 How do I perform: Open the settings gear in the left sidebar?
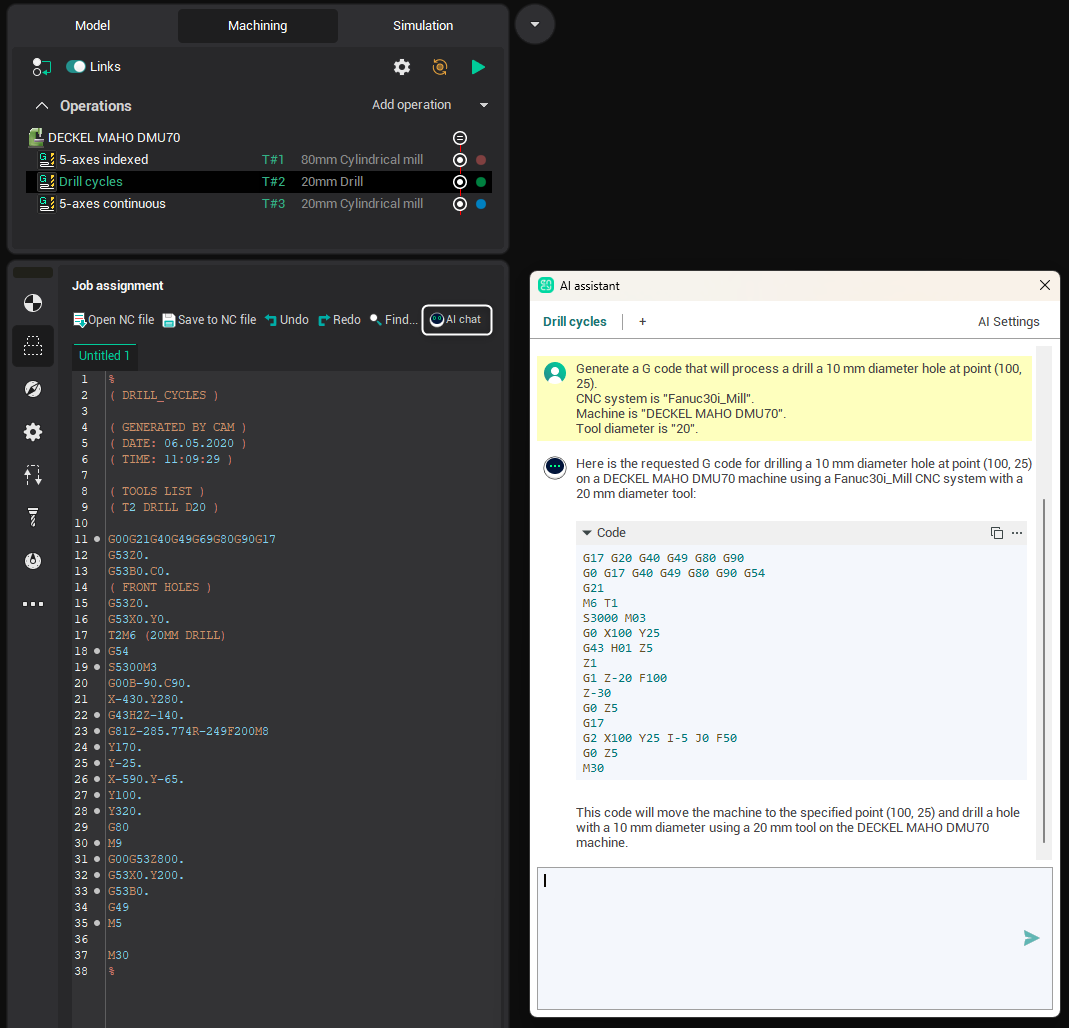(33, 432)
